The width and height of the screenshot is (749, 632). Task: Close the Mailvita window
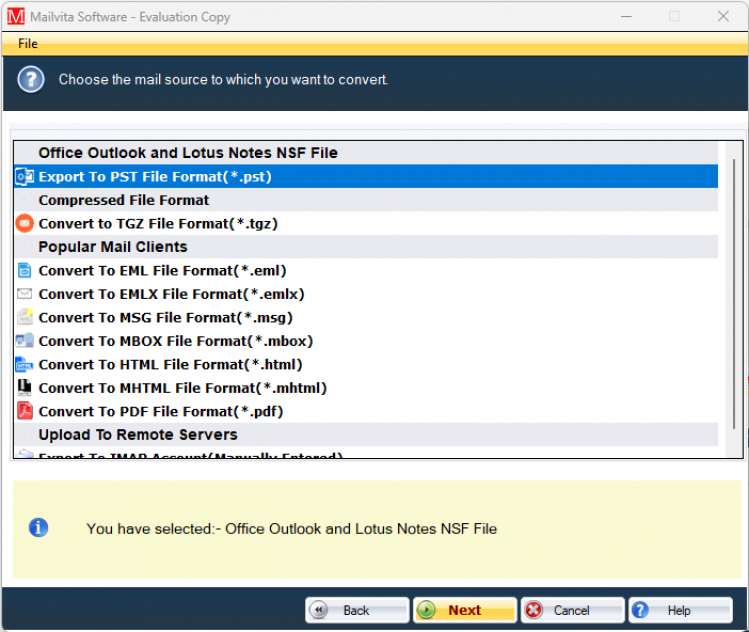723,16
